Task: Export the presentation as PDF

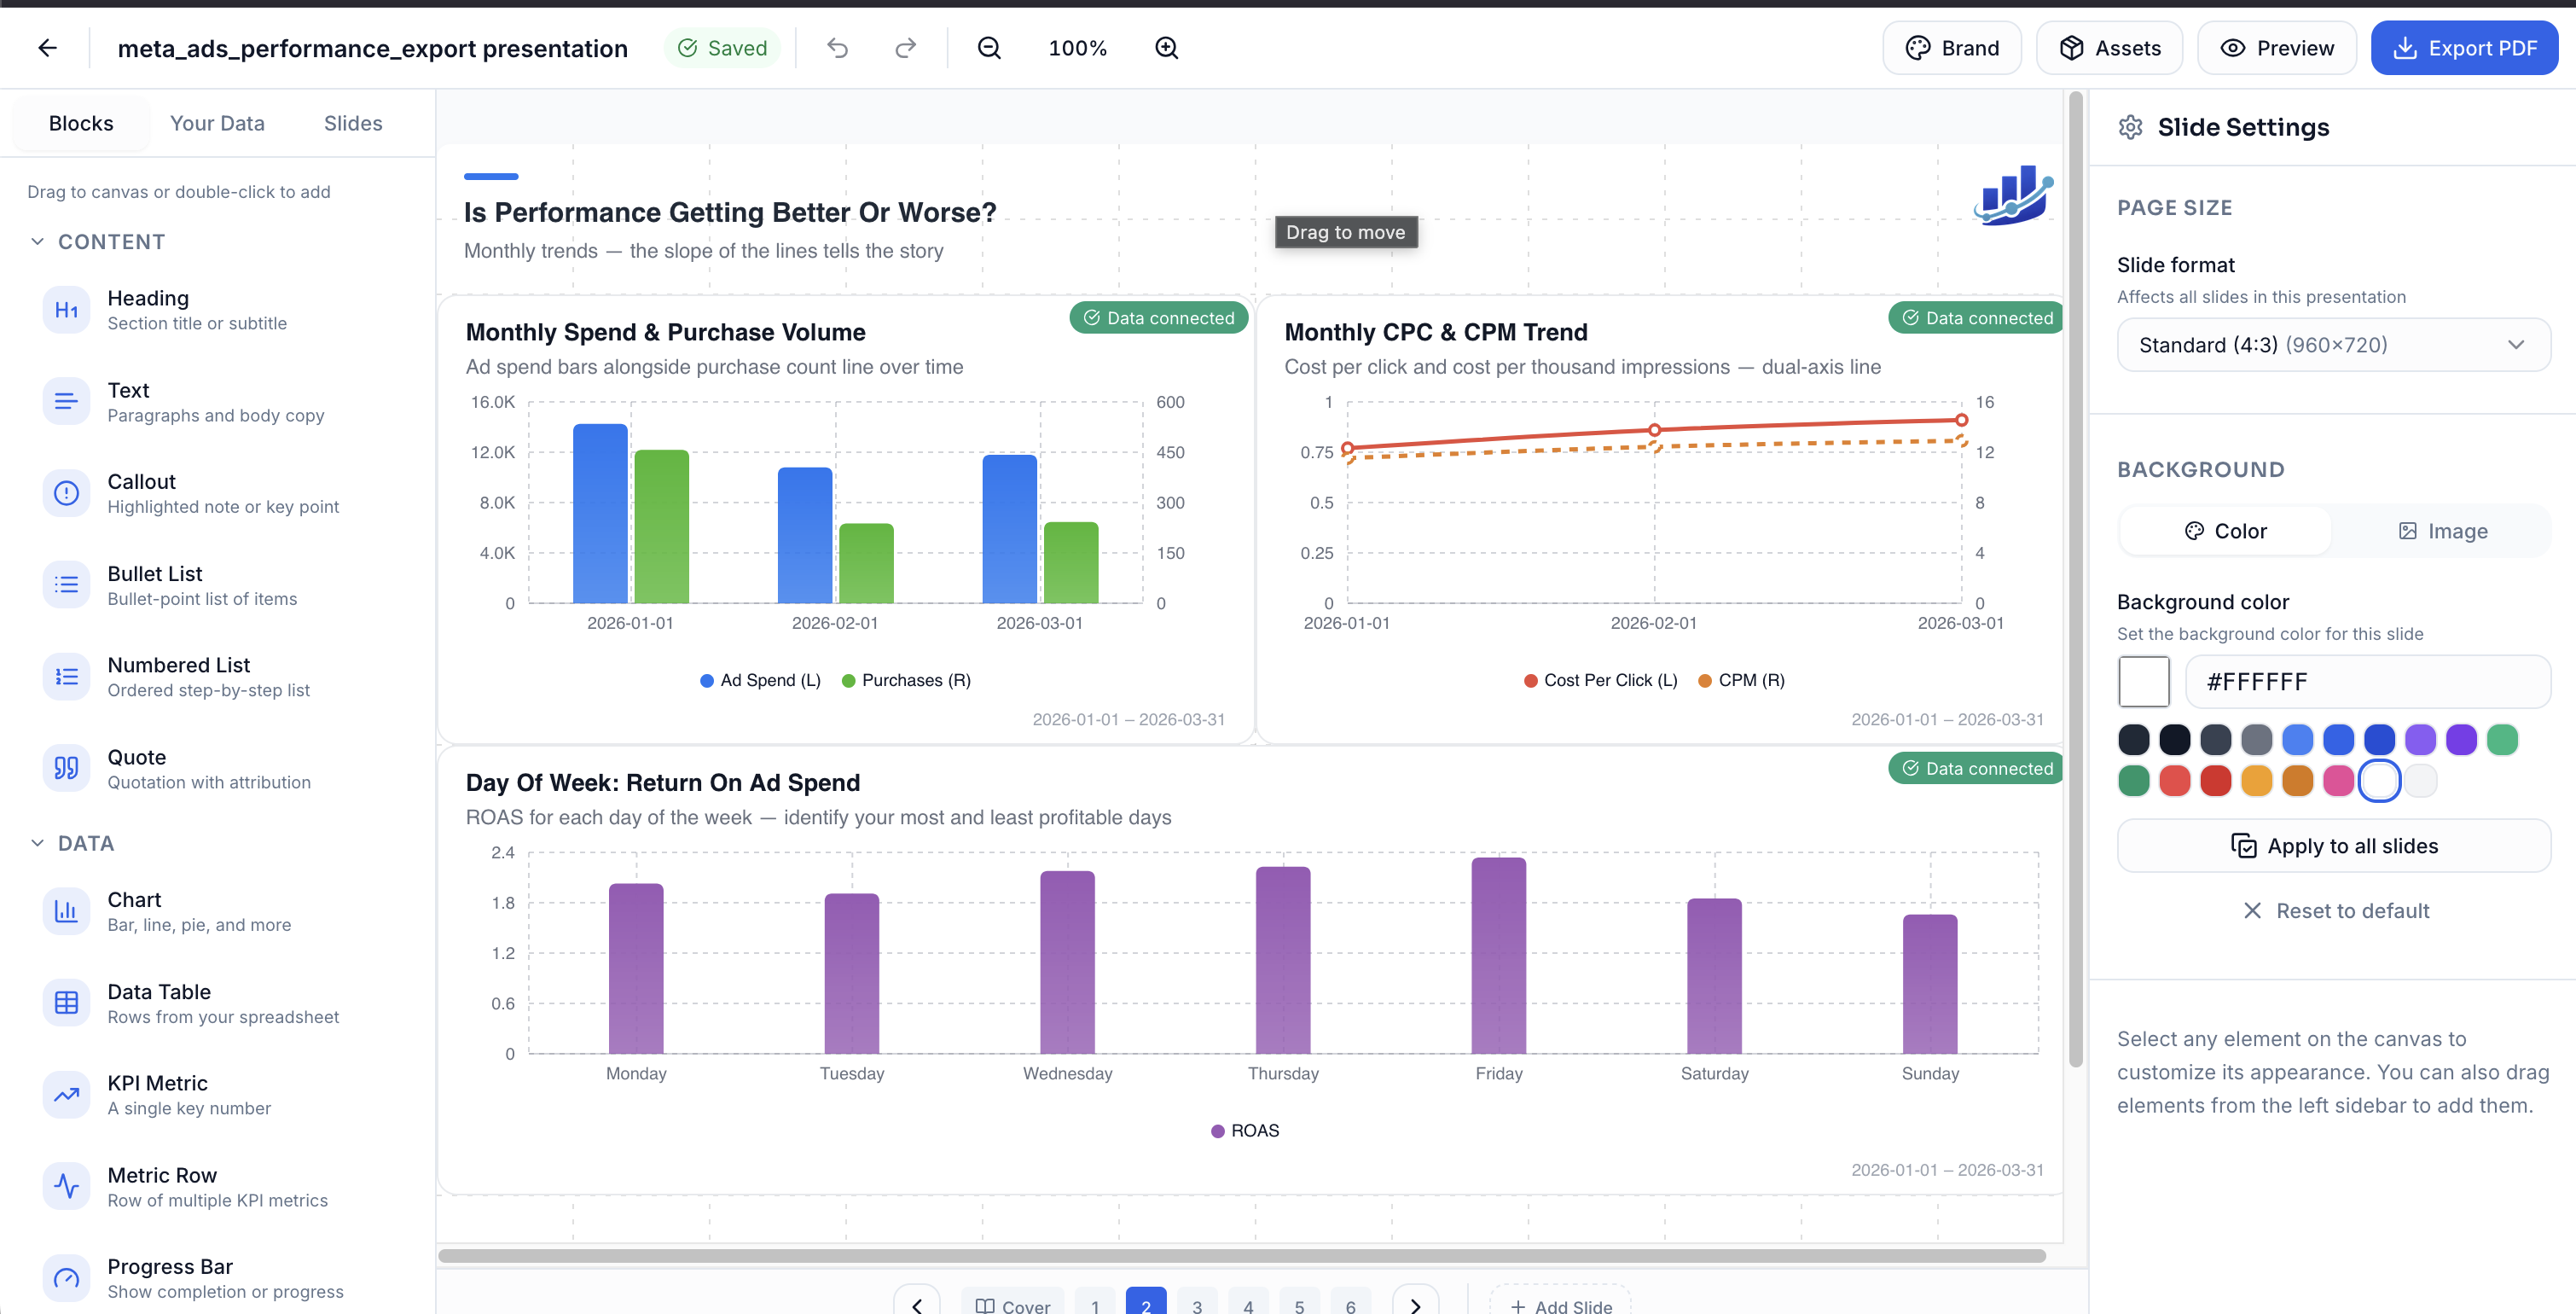Action: 2464,47
